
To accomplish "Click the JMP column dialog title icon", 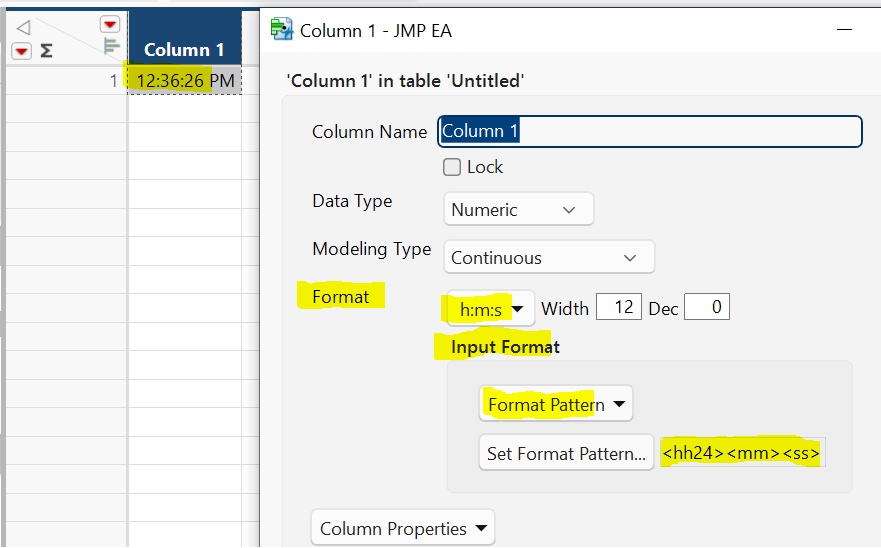I will point(282,30).
